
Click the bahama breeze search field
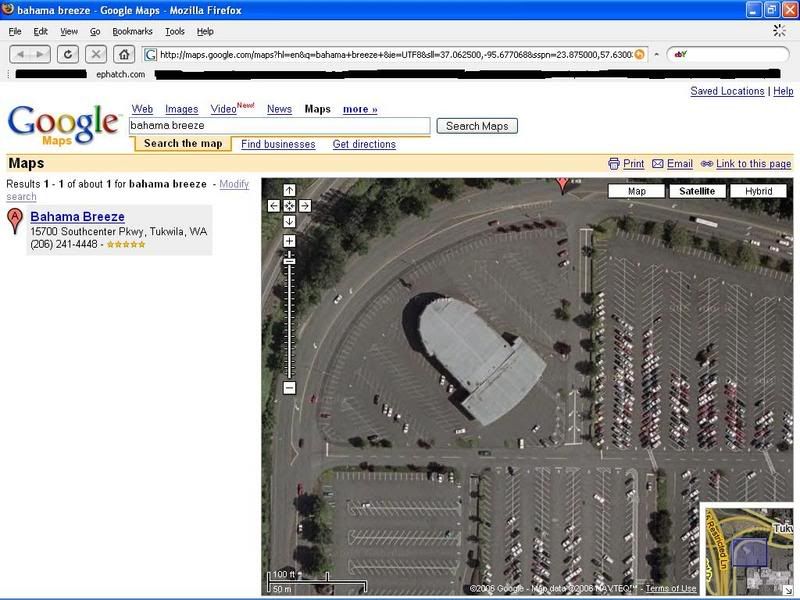(x=280, y=126)
